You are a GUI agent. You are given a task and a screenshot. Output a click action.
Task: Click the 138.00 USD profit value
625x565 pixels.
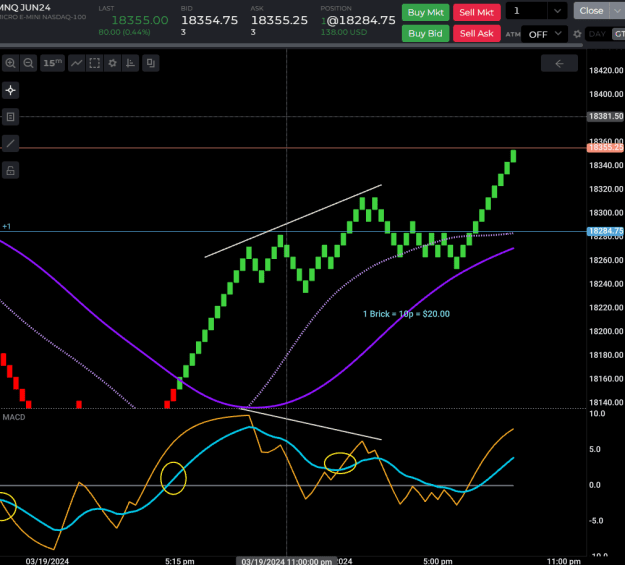[x=344, y=32]
